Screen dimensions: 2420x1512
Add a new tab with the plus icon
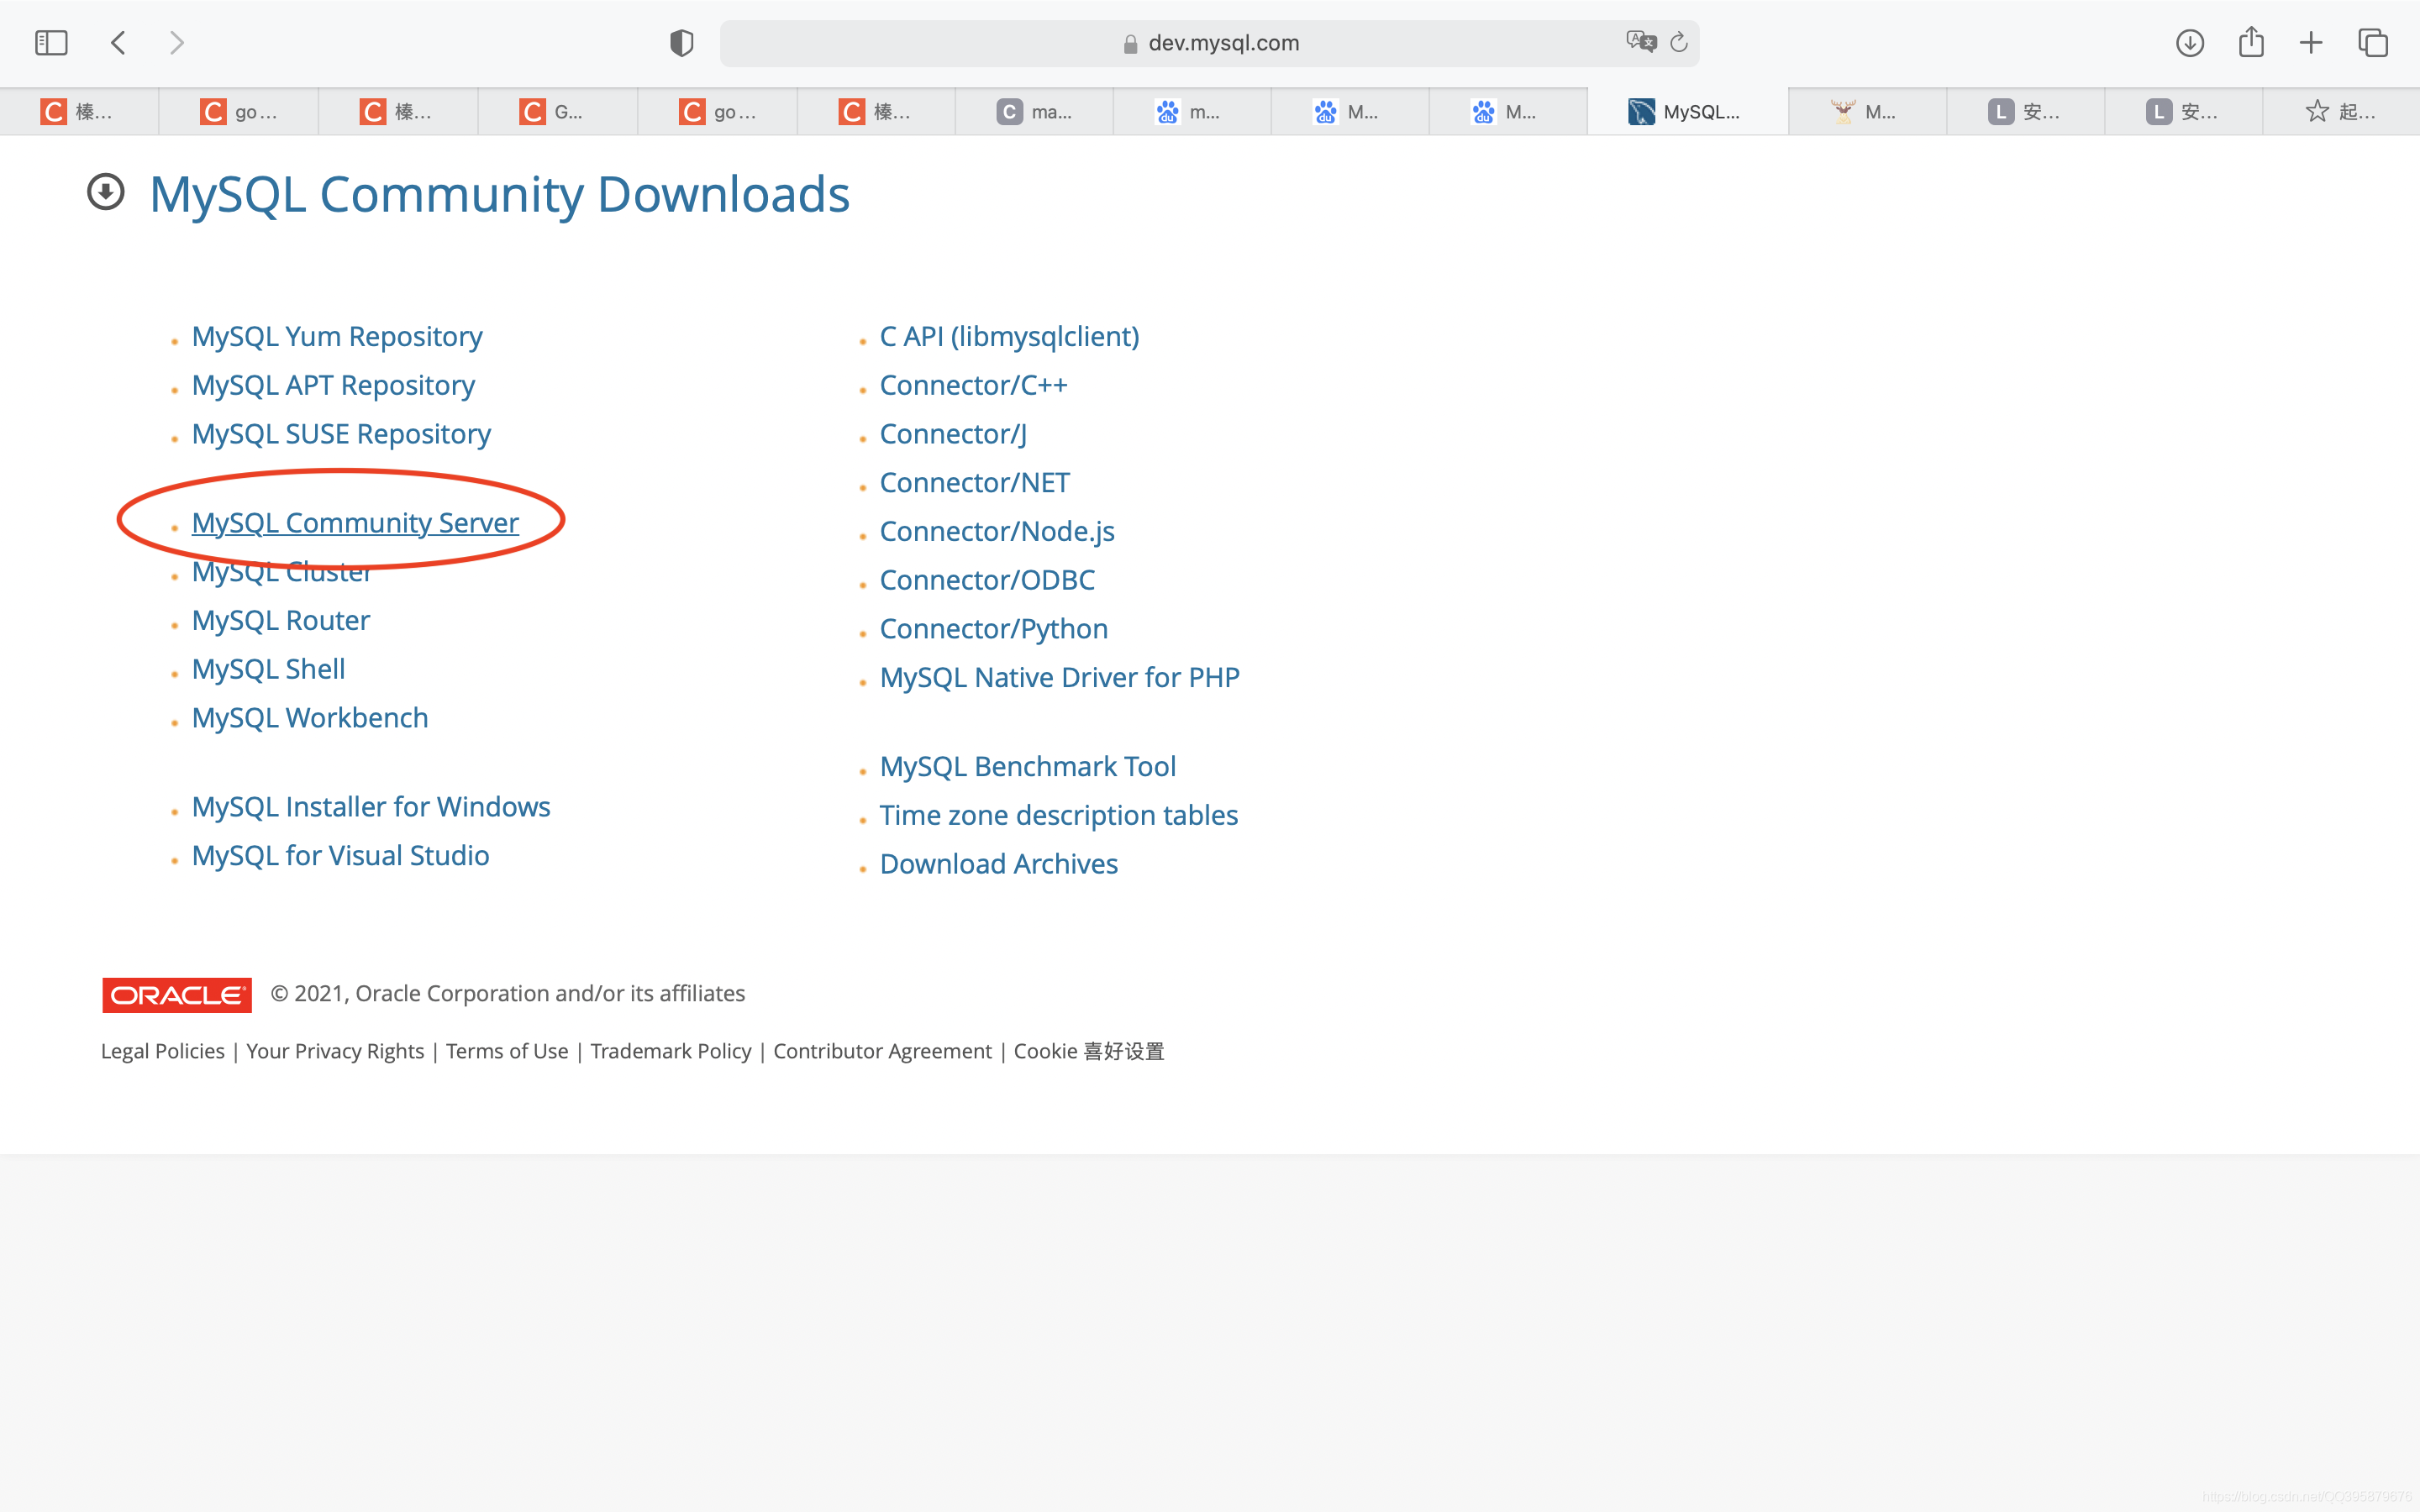click(x=2311, y=43)
